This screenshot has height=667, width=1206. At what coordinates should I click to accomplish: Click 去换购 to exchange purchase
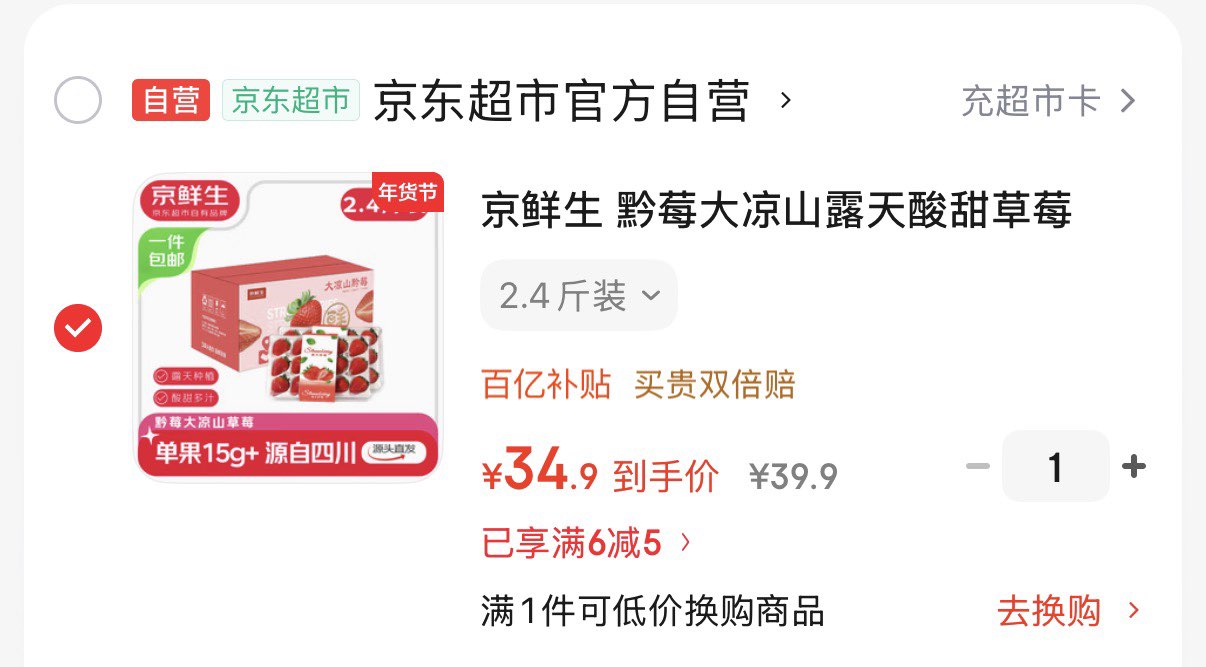pos(1068,611)
